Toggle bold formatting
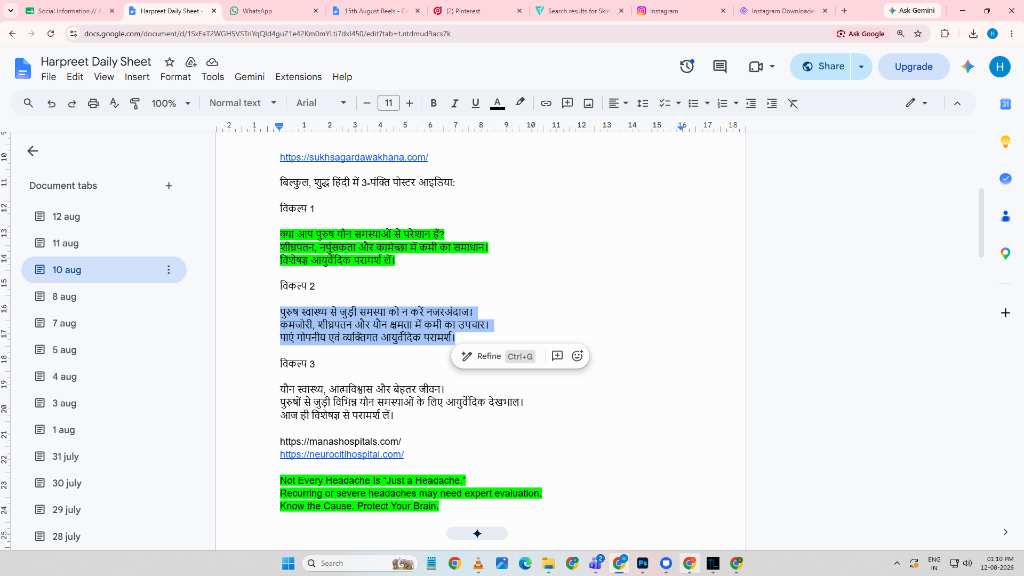1024x576 pixels. click(x=433, y=103)
